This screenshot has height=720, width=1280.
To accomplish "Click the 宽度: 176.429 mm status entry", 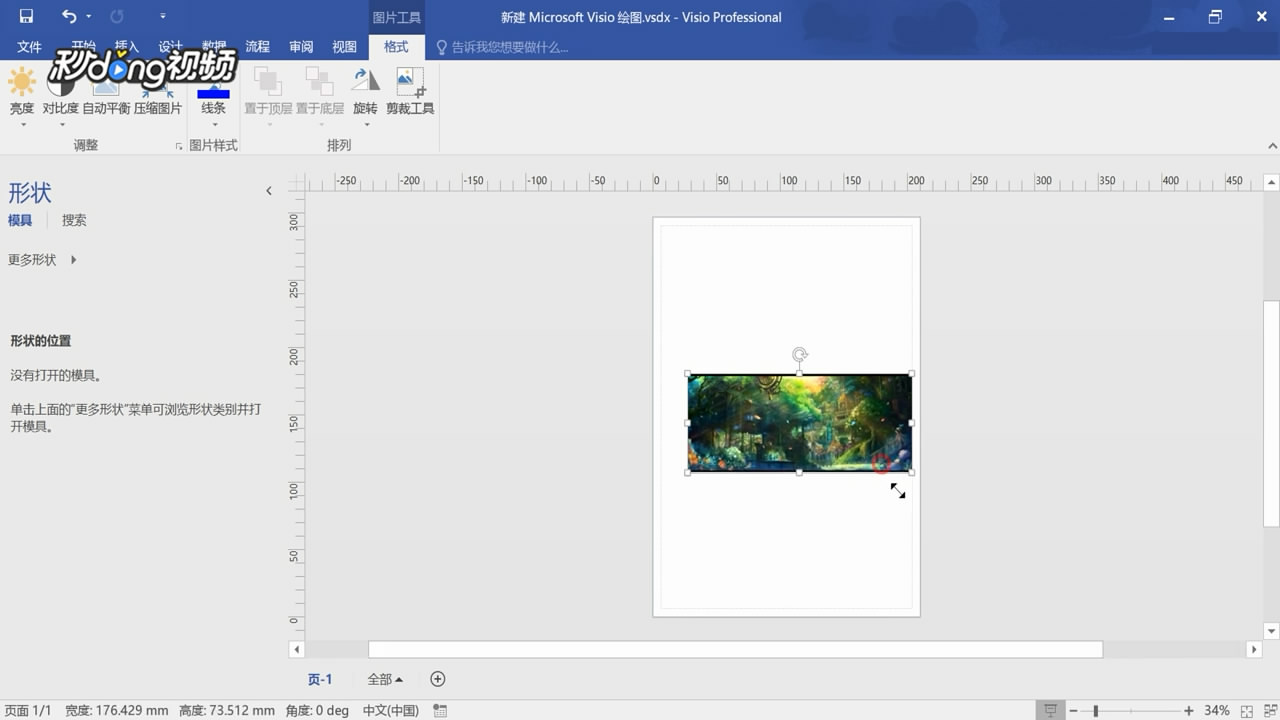I will (117, 710).
